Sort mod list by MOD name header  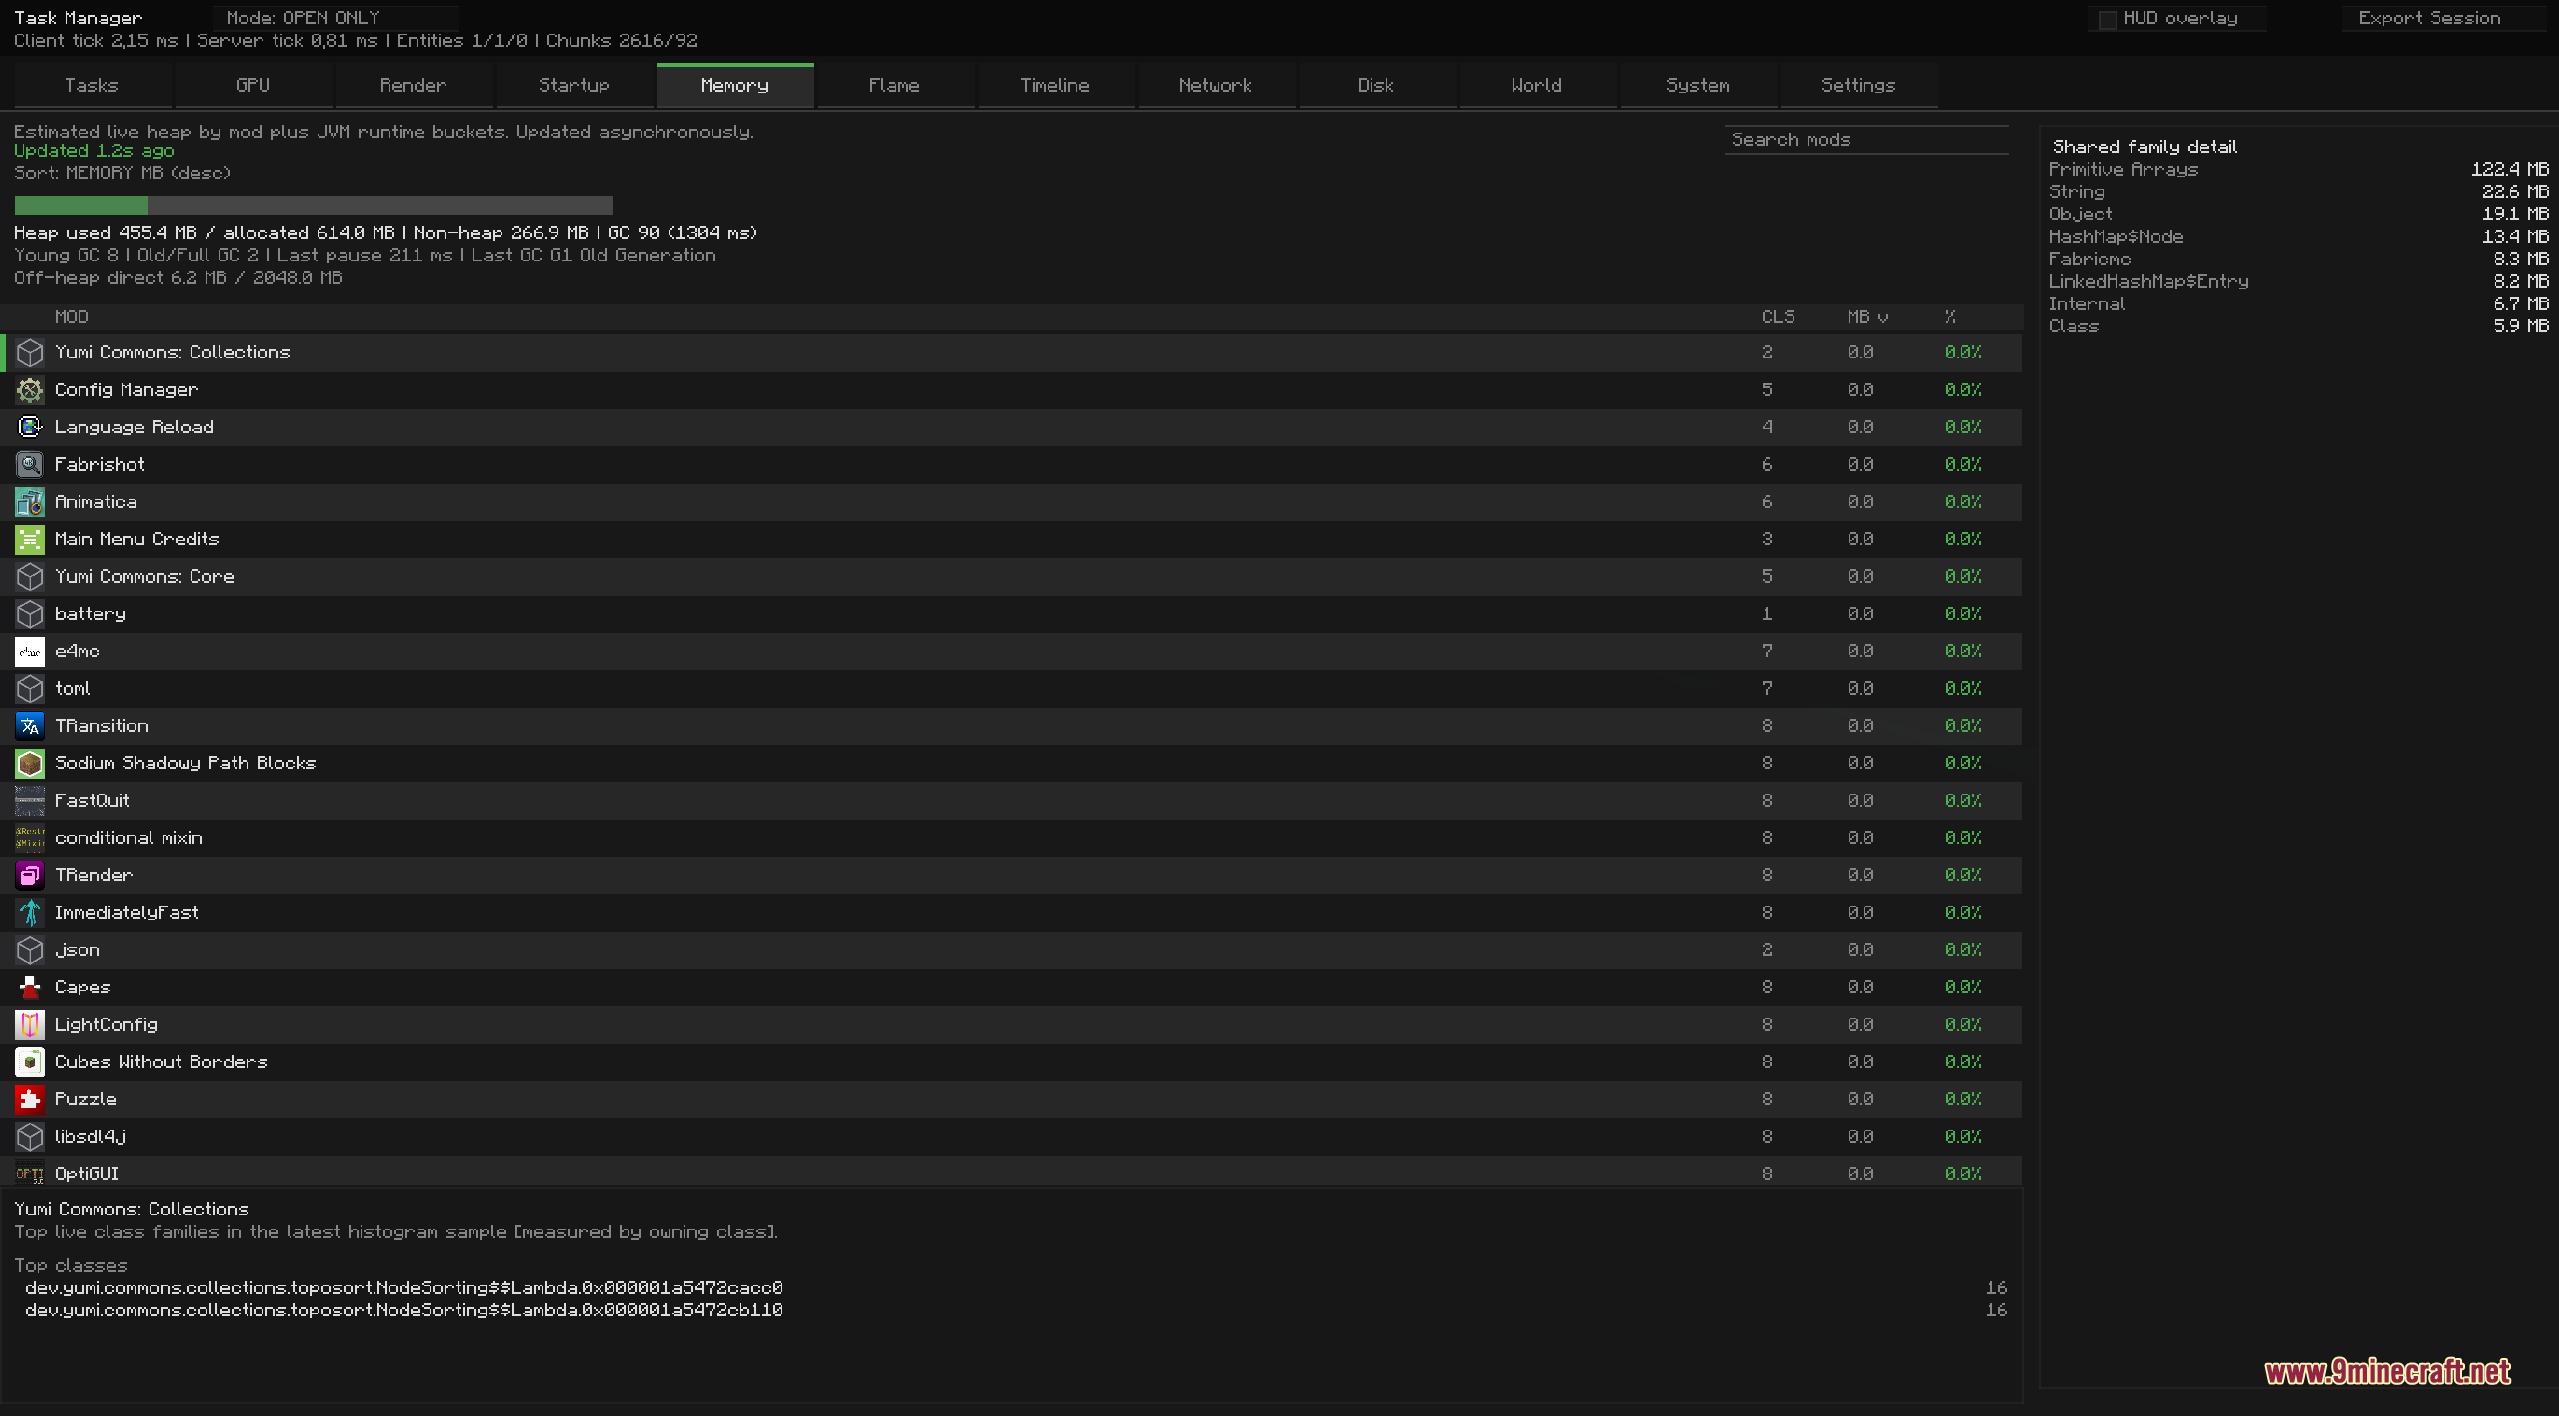coord(71,317)
